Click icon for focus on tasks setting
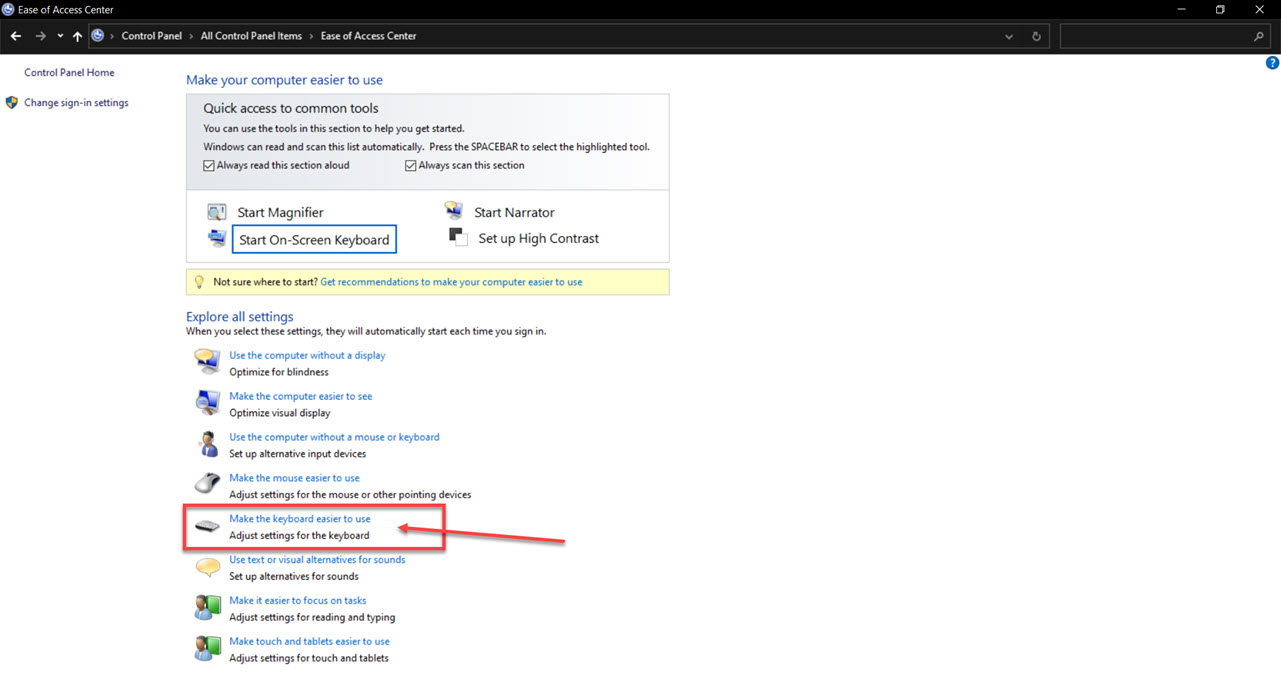Viewport: 1281px width, 695px height. pos(207,607)
